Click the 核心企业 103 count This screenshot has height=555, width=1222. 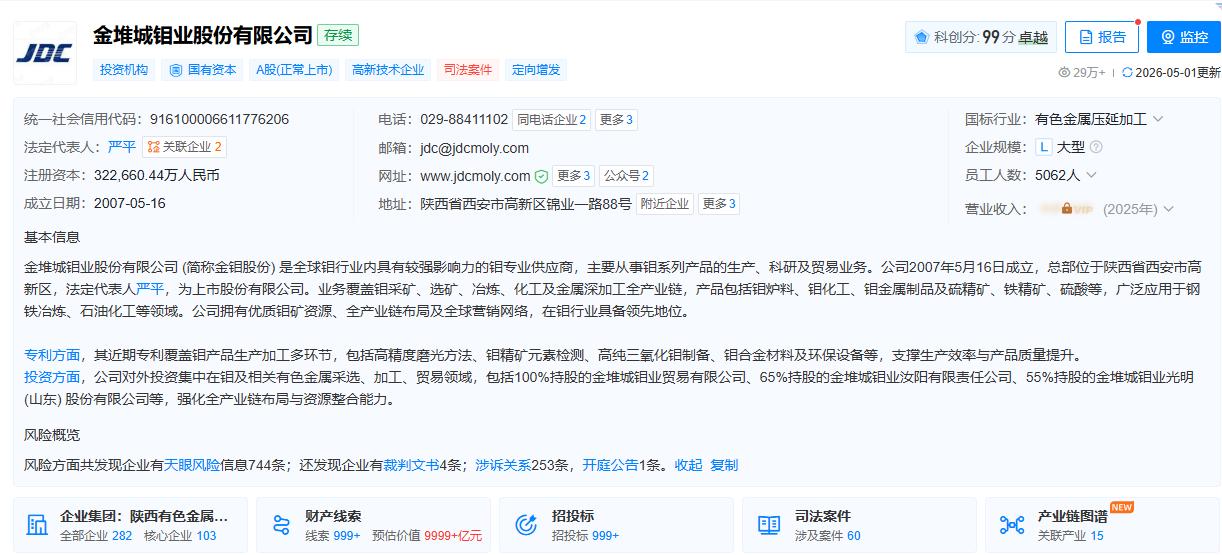180,536
